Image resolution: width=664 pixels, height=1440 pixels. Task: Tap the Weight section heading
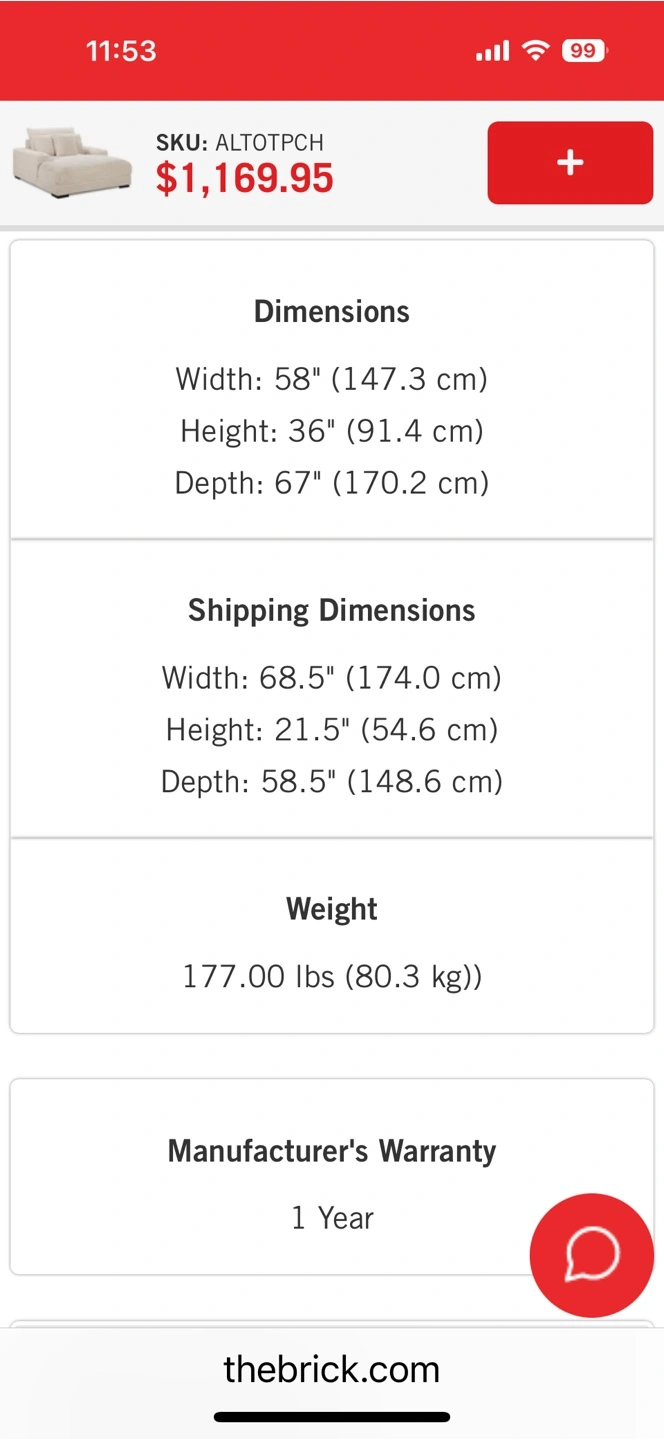(x=332, y=909)
